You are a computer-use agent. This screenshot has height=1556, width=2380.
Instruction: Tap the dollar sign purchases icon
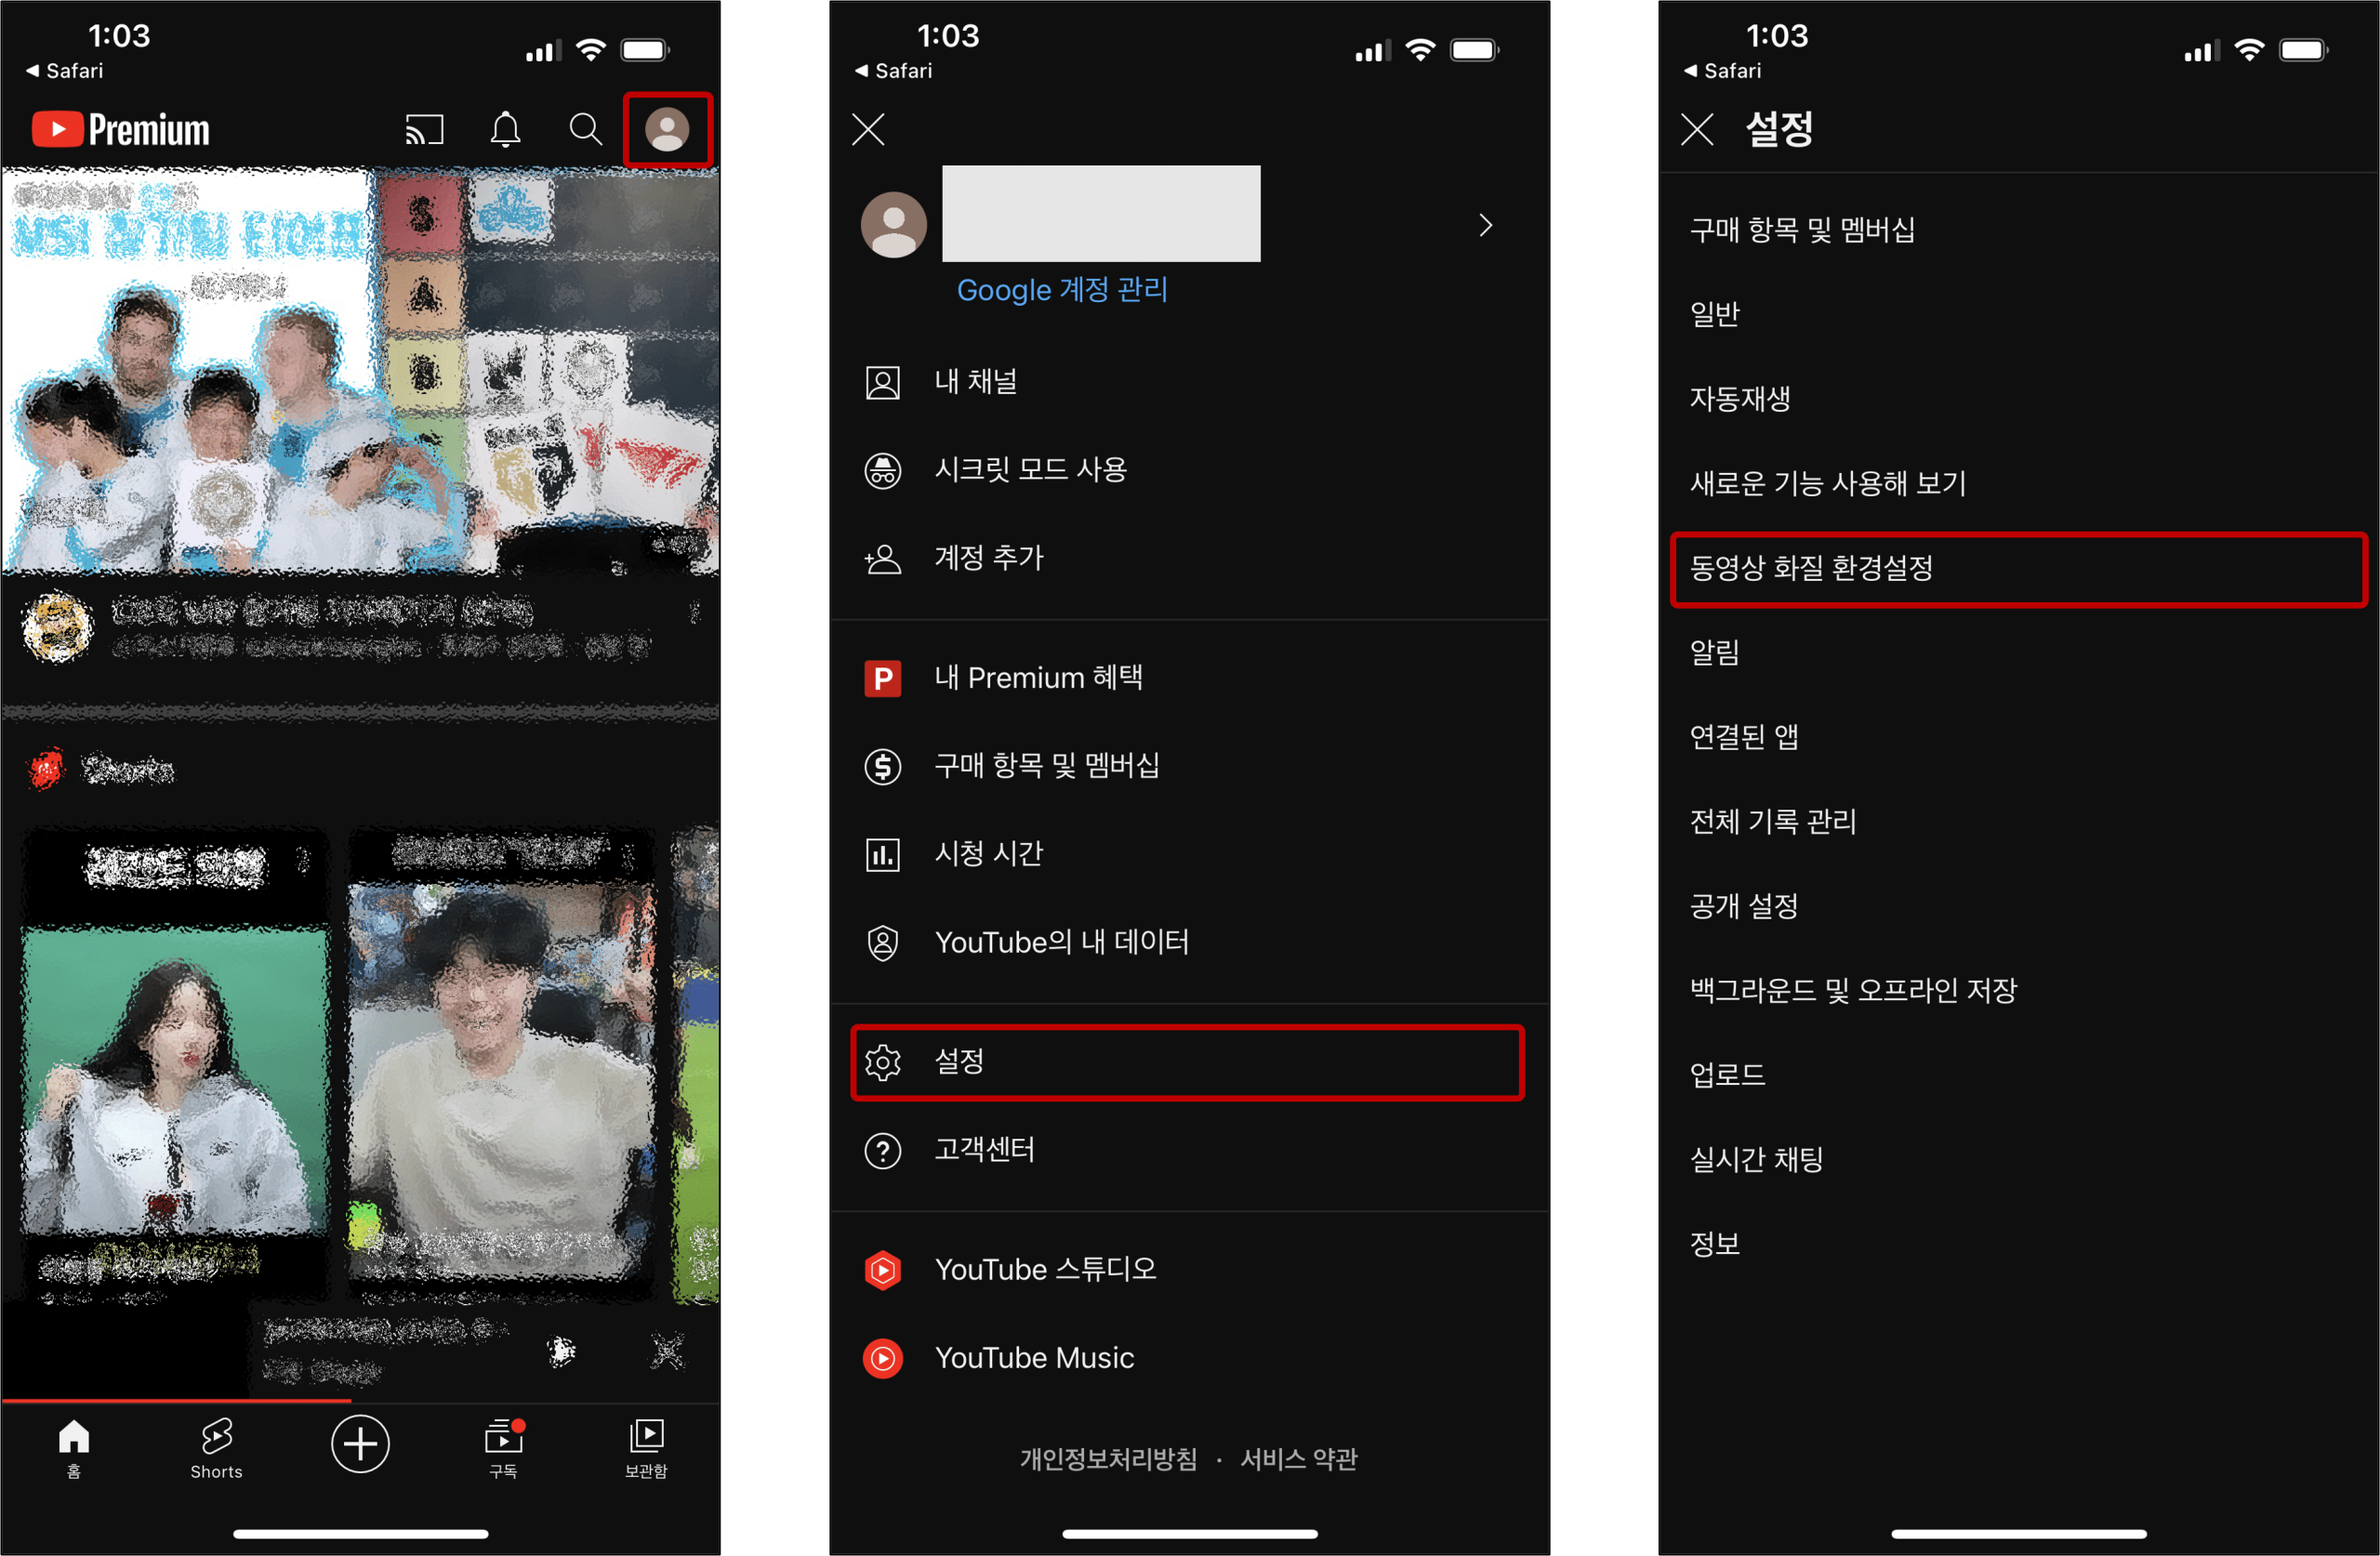[x=882, y=767]
